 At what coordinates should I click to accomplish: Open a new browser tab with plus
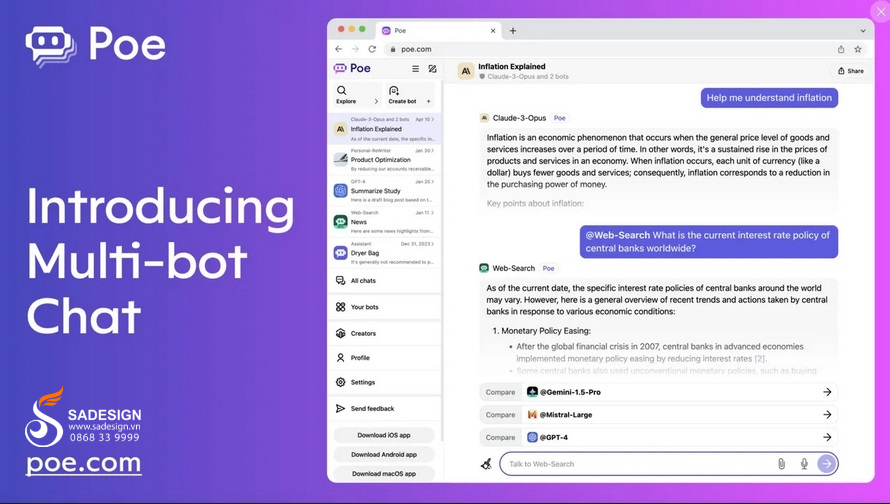coord(513,31)
